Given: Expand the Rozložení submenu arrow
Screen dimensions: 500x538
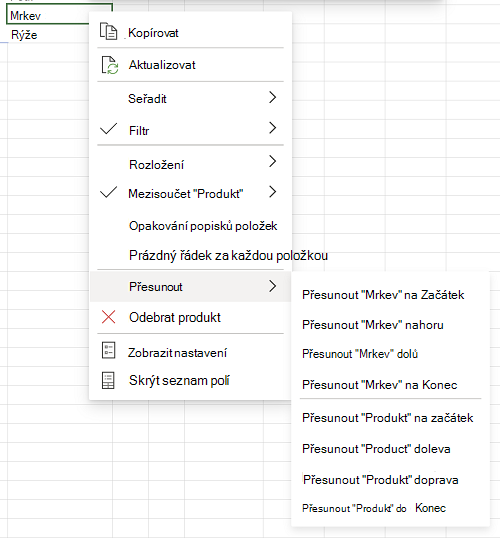Looking at the screenshot, I should tap(272, 161).
